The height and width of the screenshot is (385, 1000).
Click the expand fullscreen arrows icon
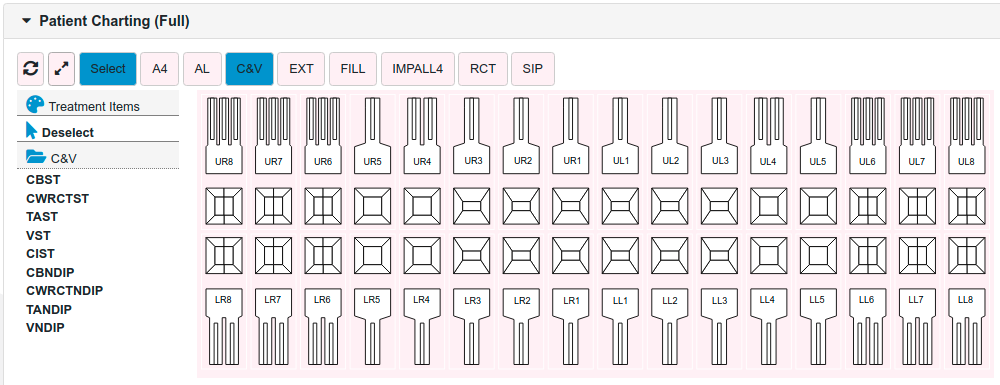point(62,69)
